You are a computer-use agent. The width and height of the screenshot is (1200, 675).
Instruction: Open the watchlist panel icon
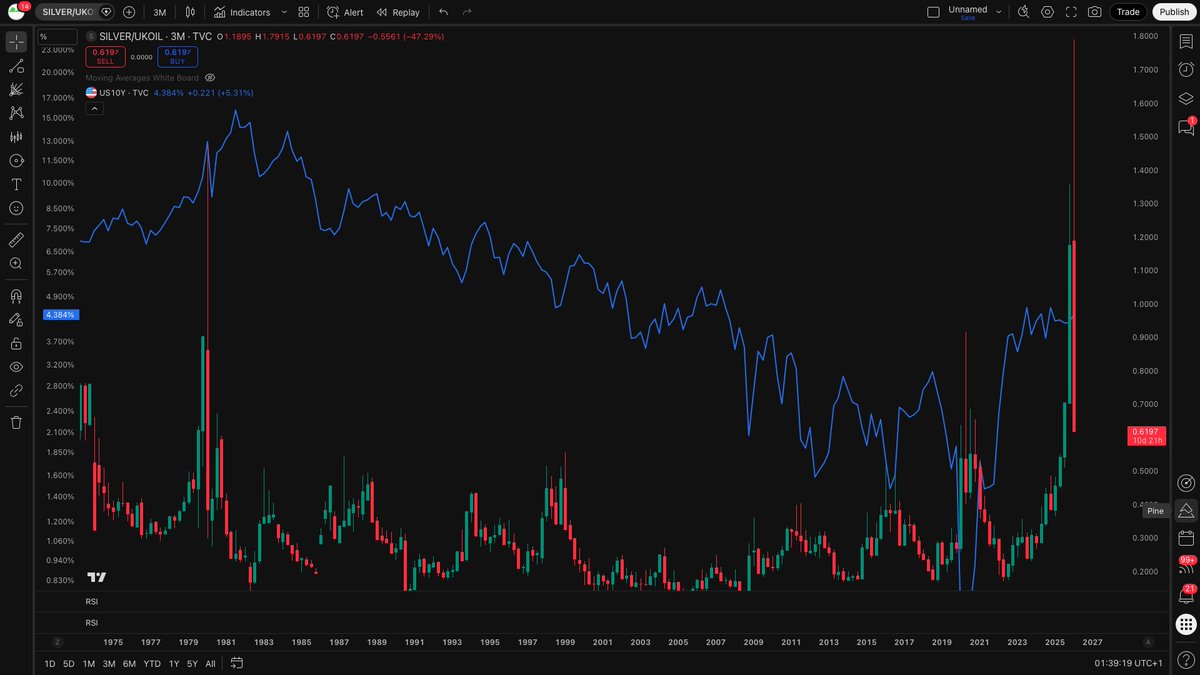point(1186,41)
